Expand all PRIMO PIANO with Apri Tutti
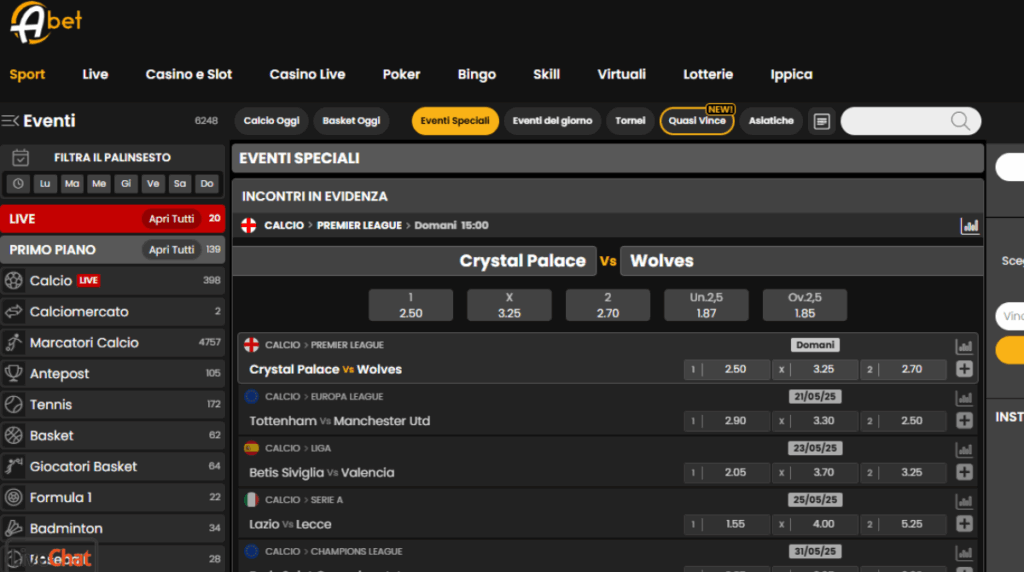This screenshot has height=572, width=1024. [x=171, y=249]
